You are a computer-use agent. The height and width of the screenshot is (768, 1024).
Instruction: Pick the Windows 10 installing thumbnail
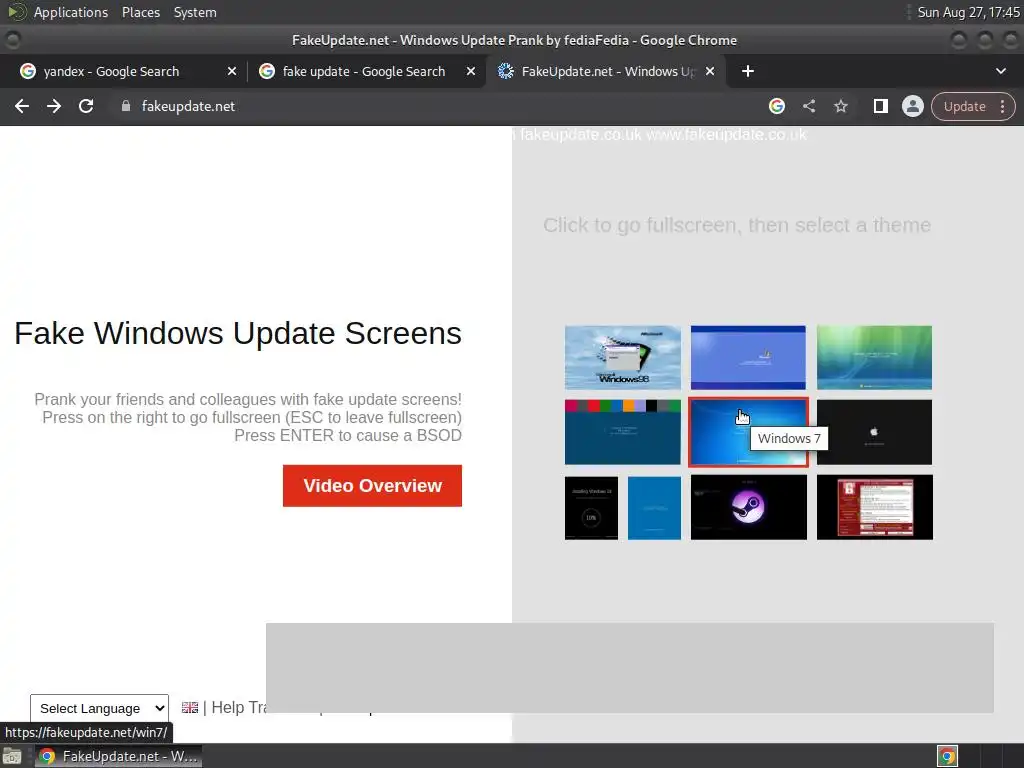pos(591,507)
